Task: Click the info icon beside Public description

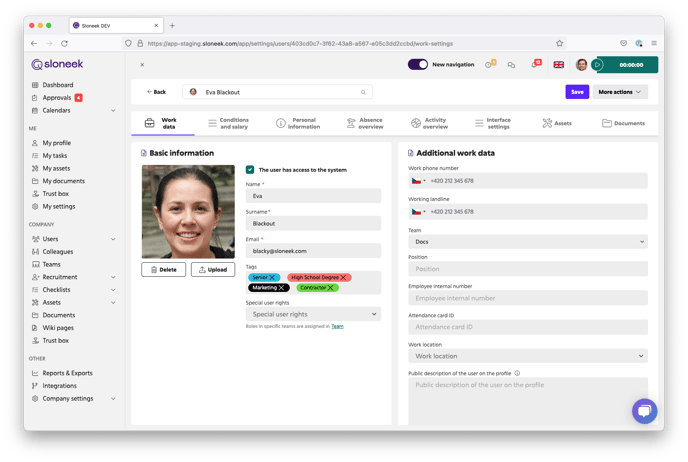Action: pyautogui.click(x=517, y=373)
